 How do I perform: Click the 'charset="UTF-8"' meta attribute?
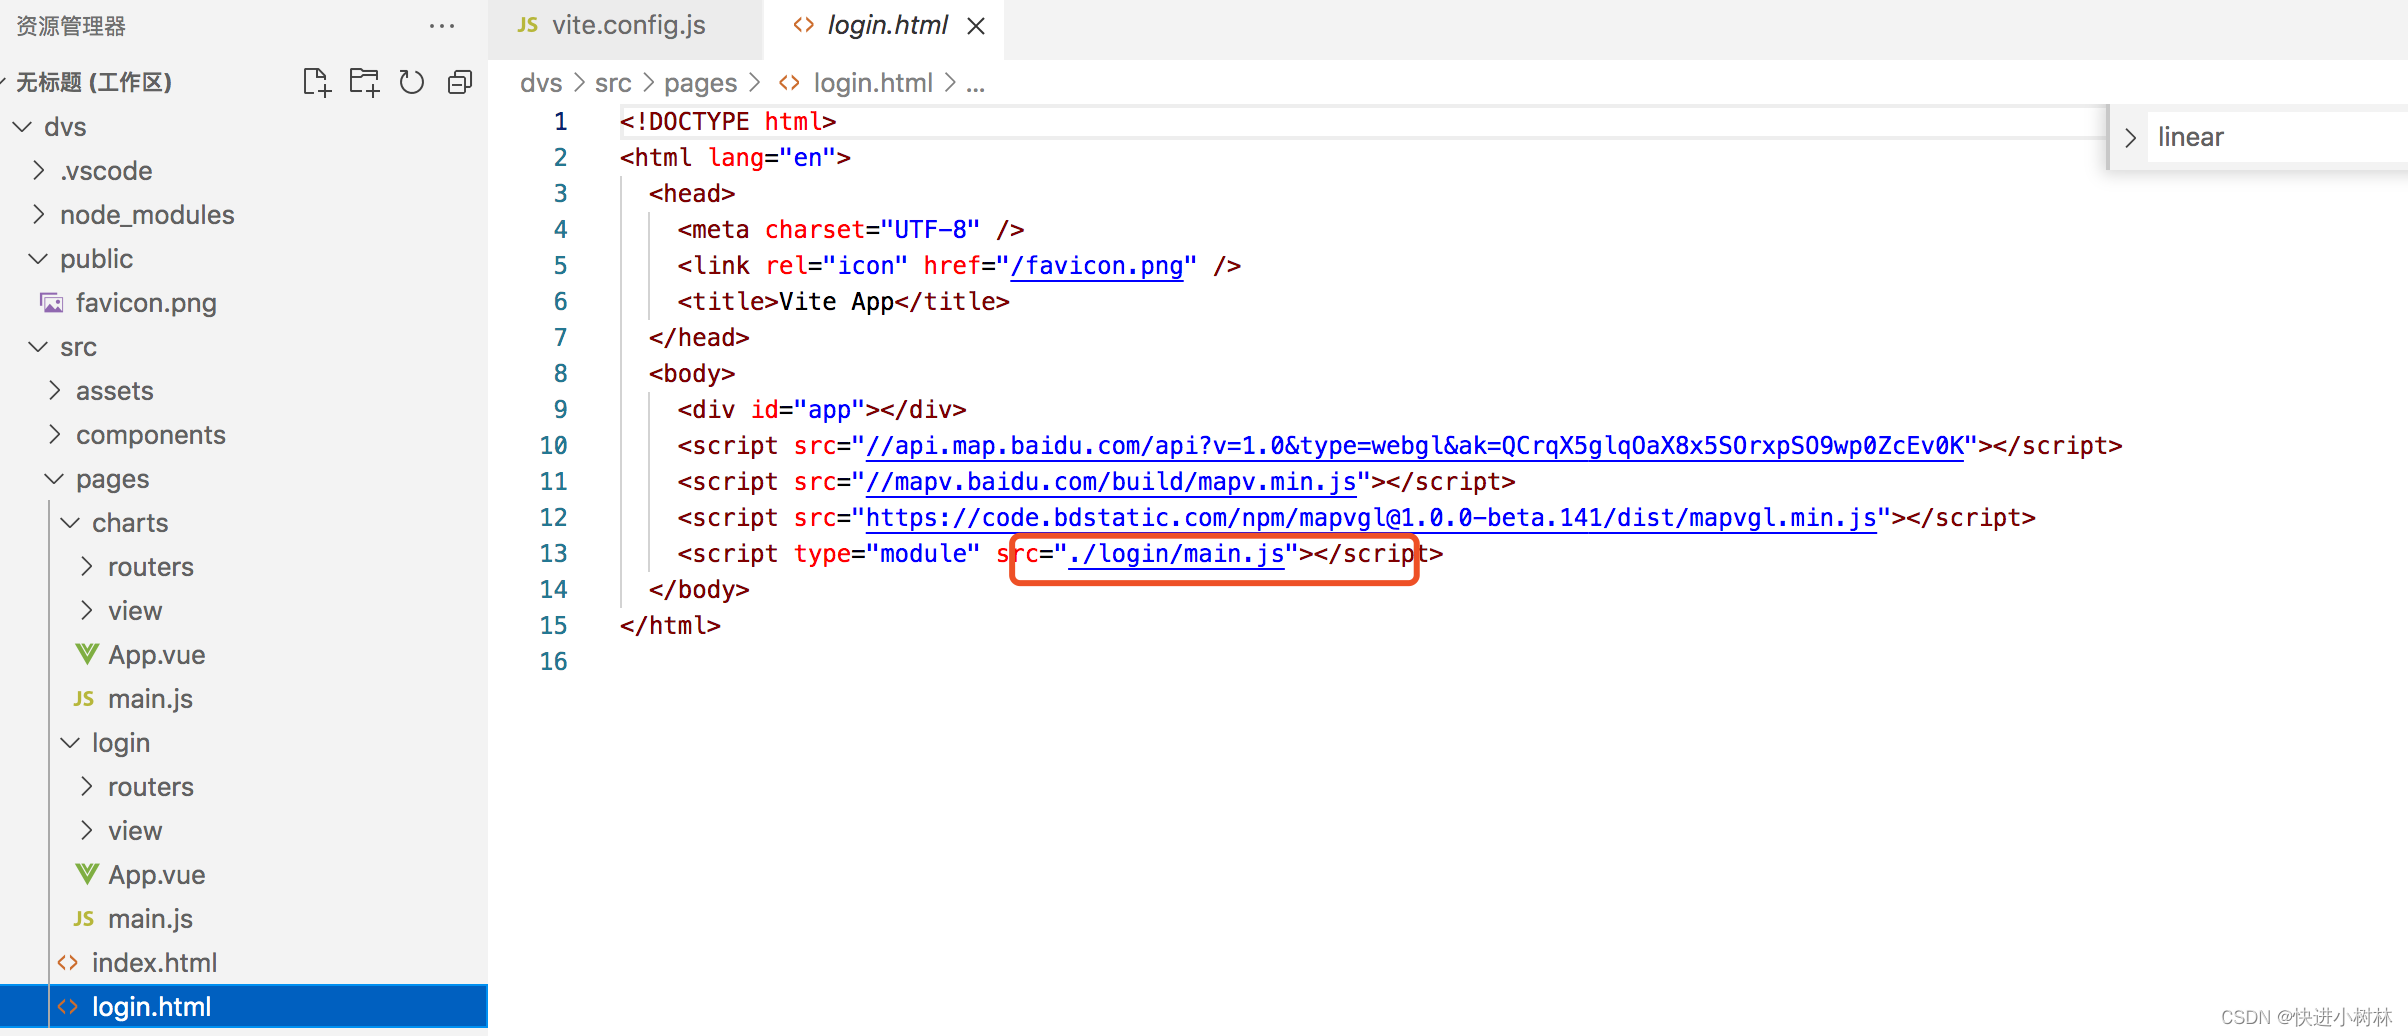872,230
